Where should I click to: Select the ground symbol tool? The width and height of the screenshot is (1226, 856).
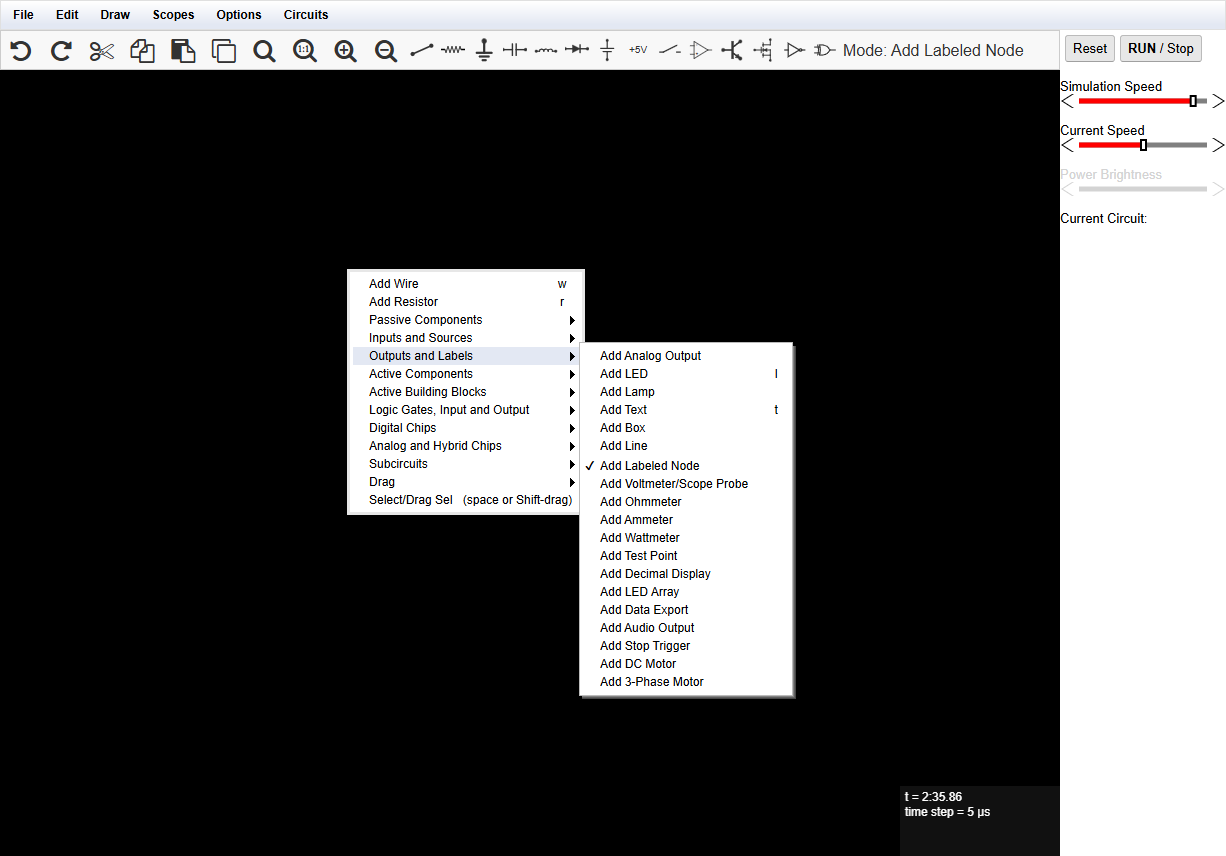[484, 50]
